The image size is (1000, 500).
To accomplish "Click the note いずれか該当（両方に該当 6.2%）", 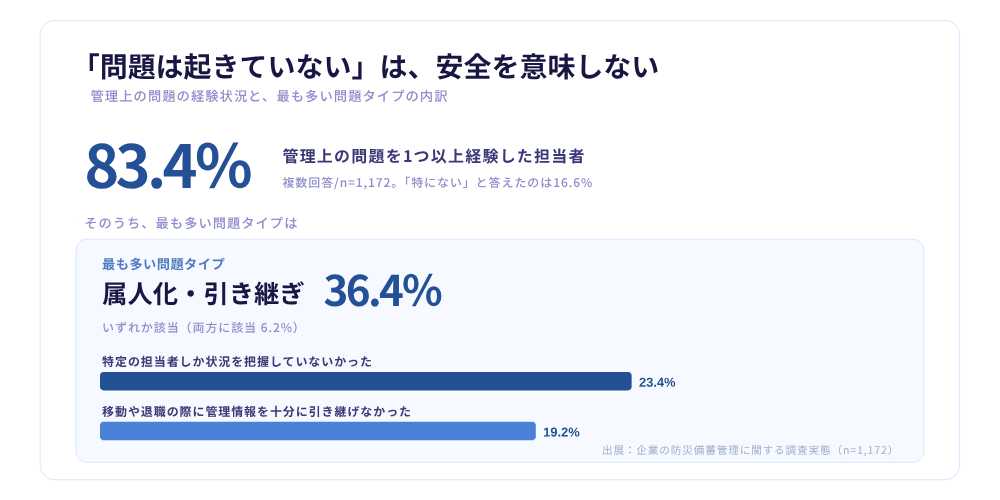I will click(200, 328).
